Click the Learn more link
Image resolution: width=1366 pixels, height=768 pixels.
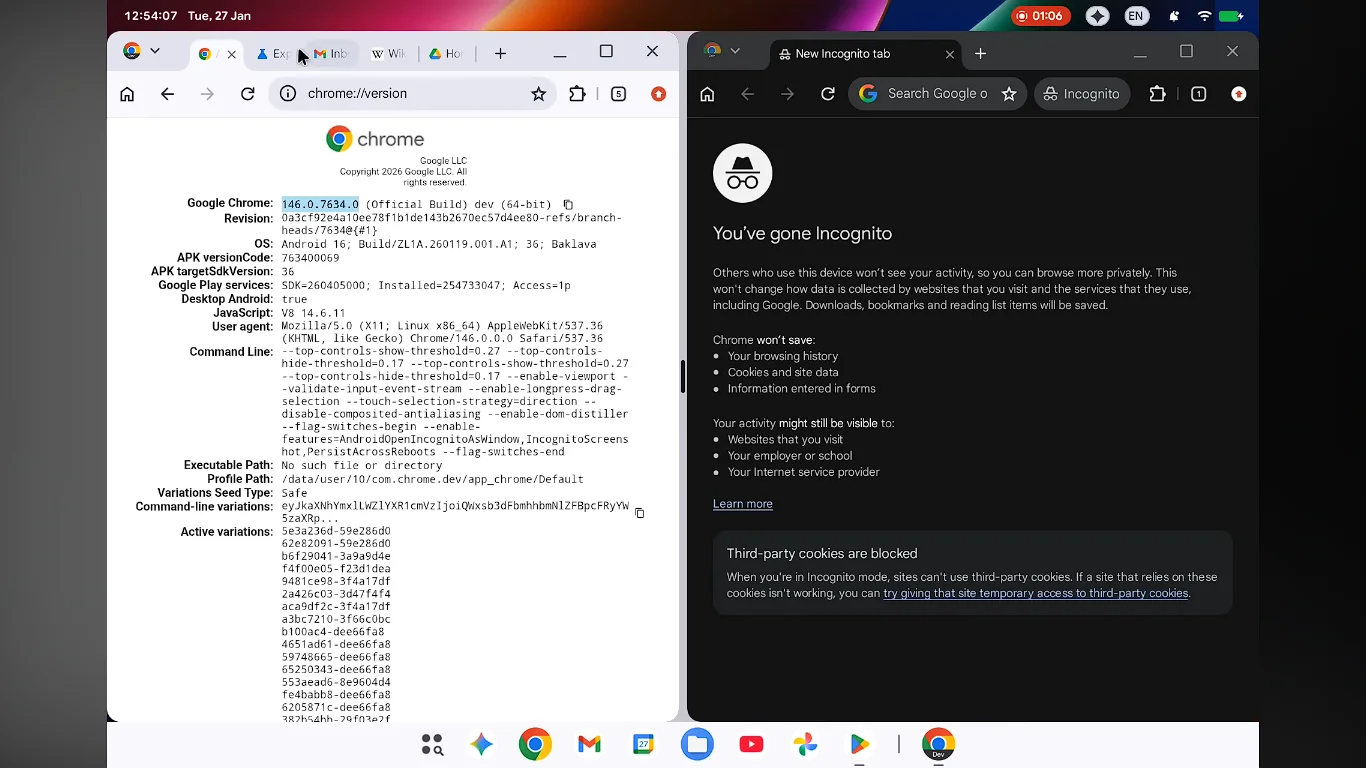(742, 504)
